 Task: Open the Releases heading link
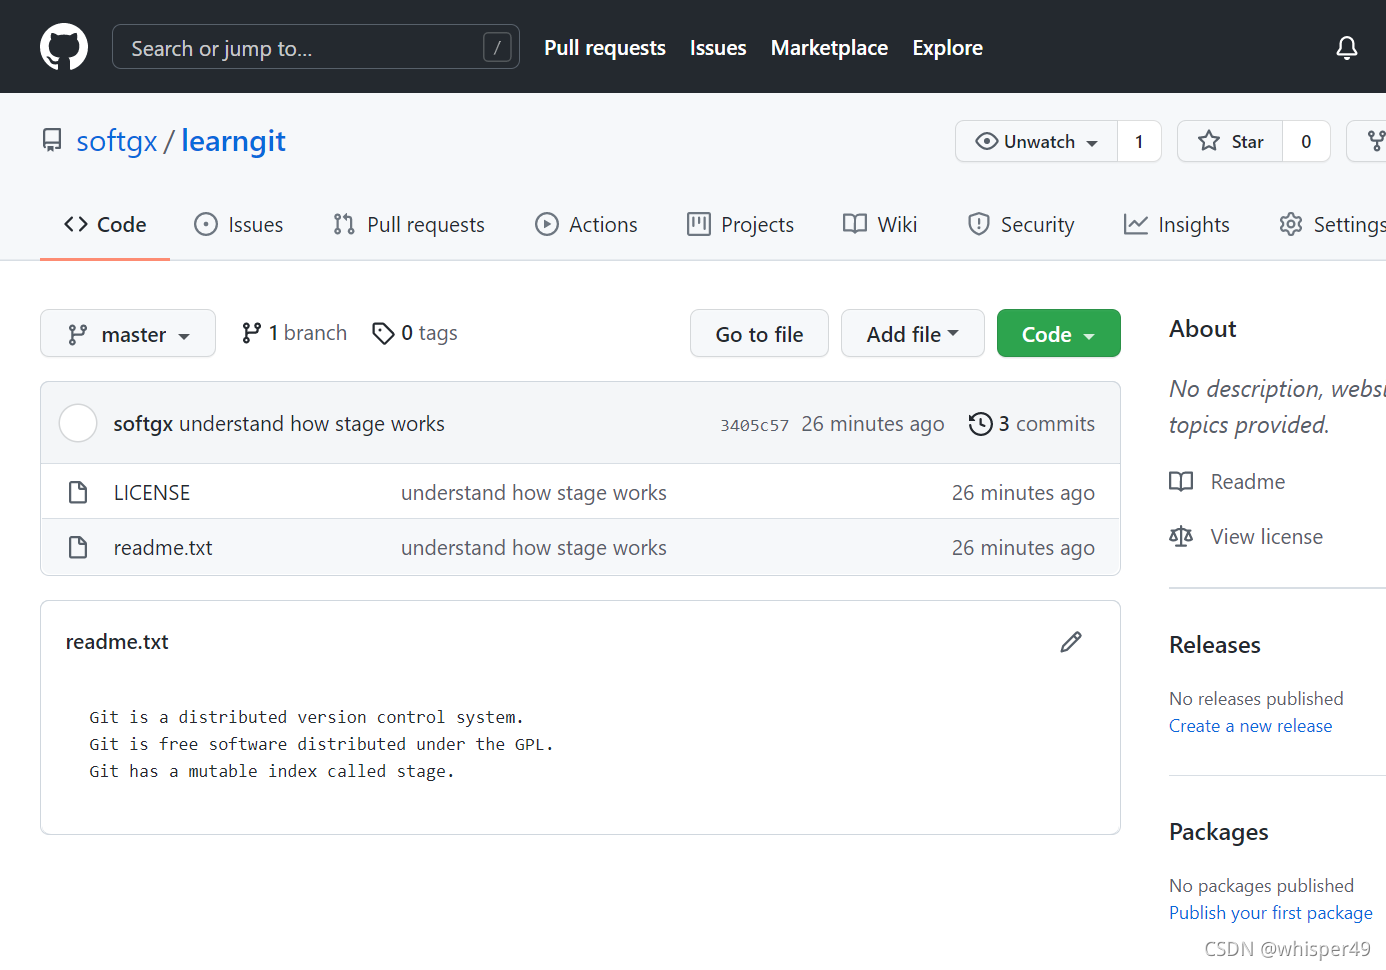pyautogui.click(x=1215, y=645)
